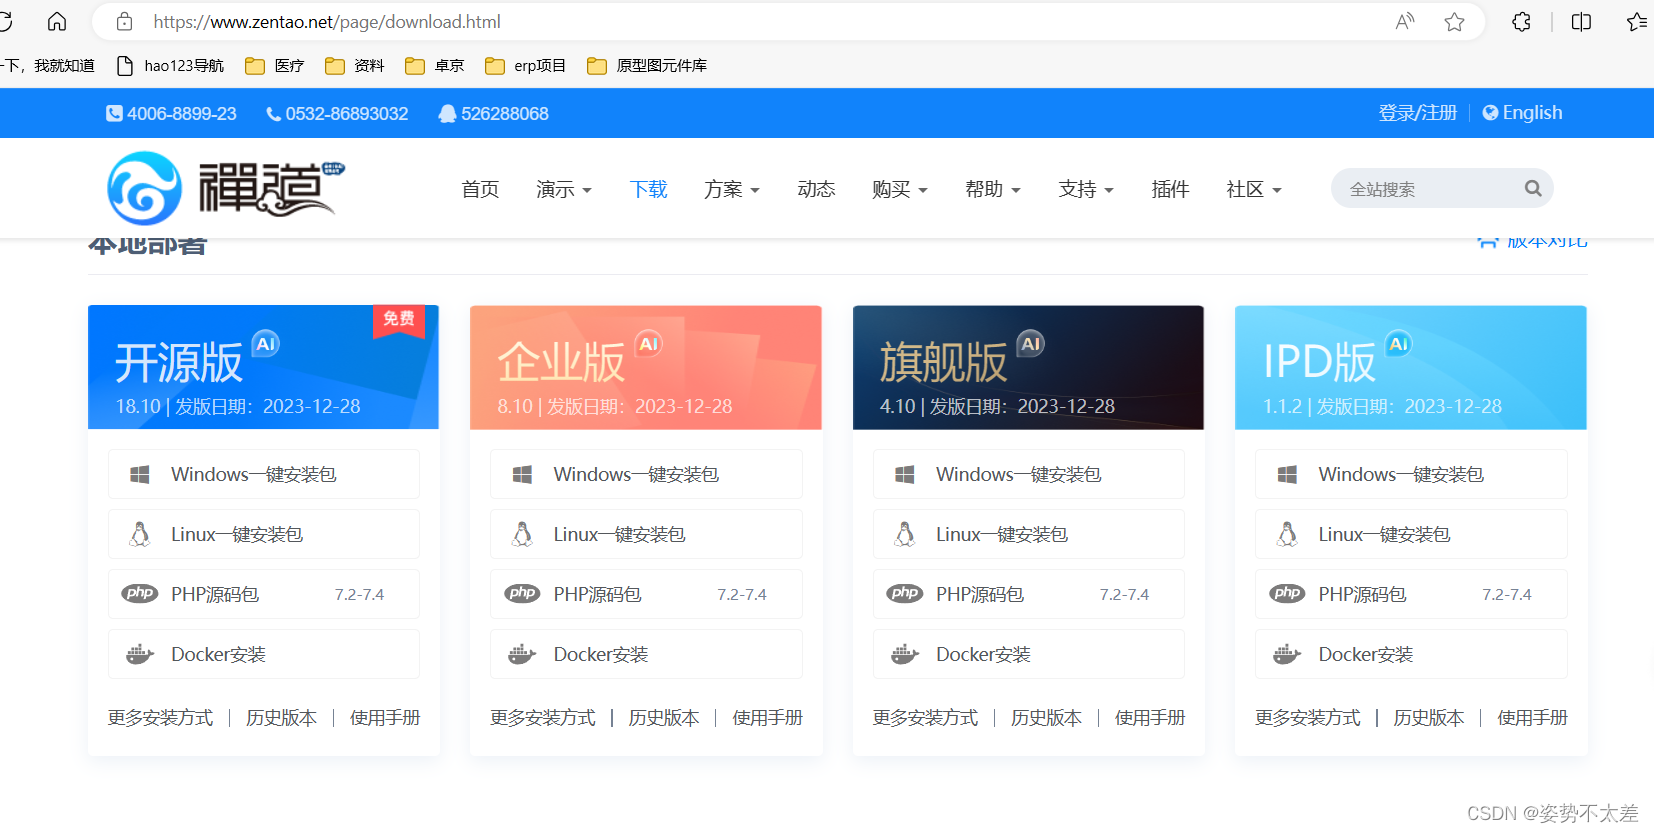The width and height of the screenshot is (1654, 833).
Task: Open 历史版本 under 企业版
Action: click(x=664, y=718)
